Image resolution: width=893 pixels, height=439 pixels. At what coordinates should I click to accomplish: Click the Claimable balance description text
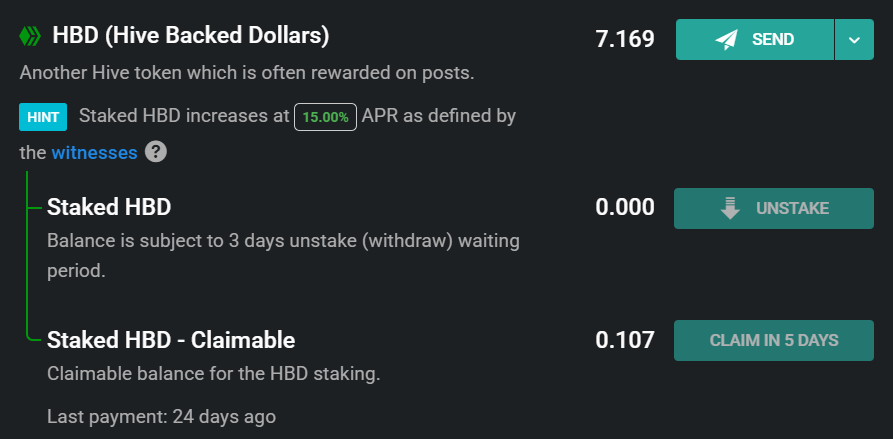point(214,374)
